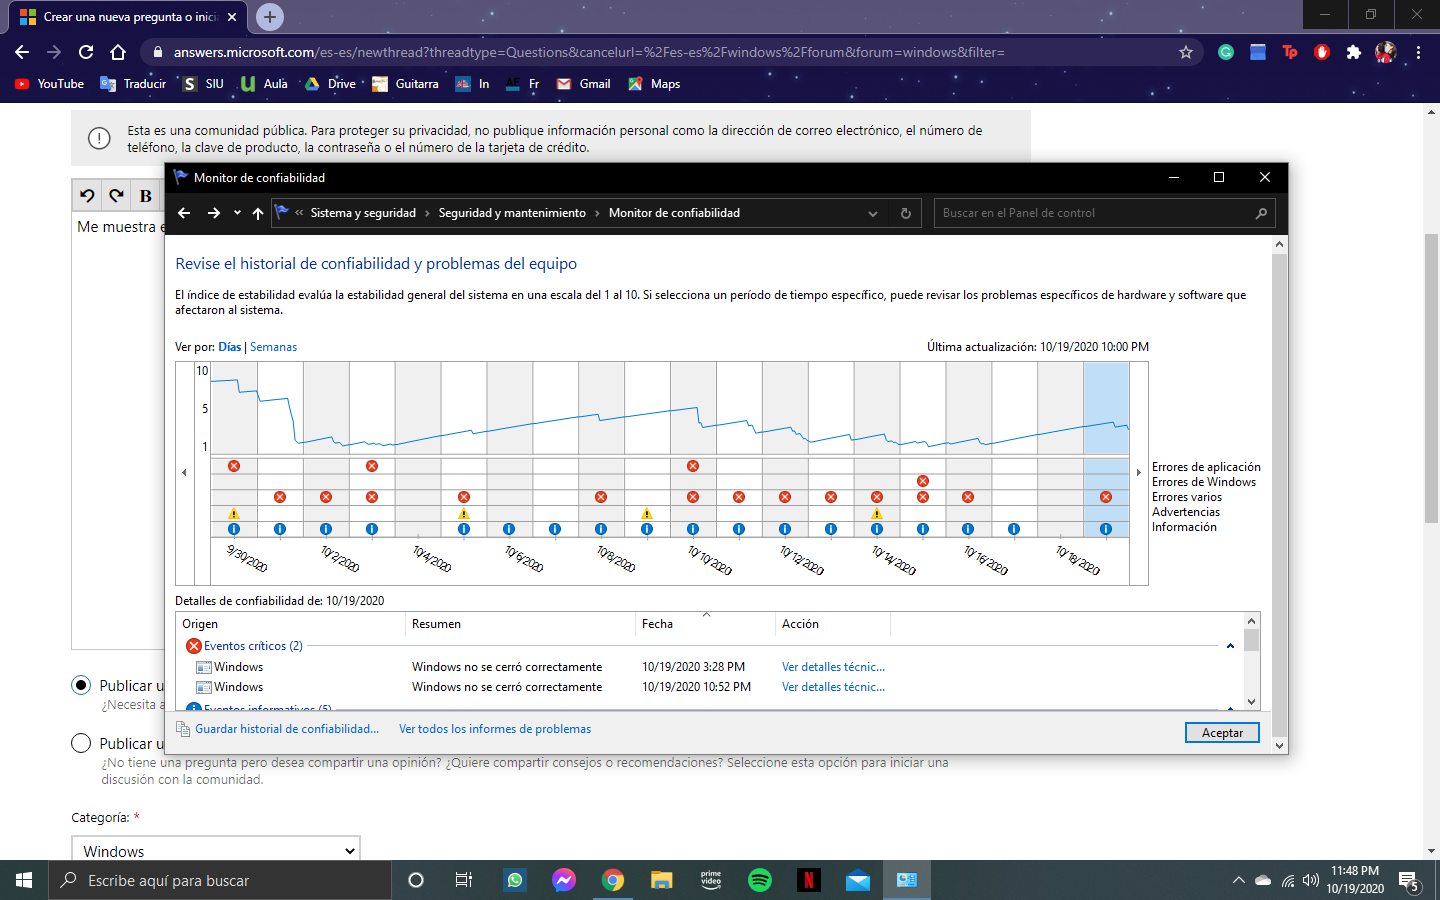Reload the Chrome page
Image resolution: width=1440 pixels, height=900 pixels.
(x=86, y=52)
